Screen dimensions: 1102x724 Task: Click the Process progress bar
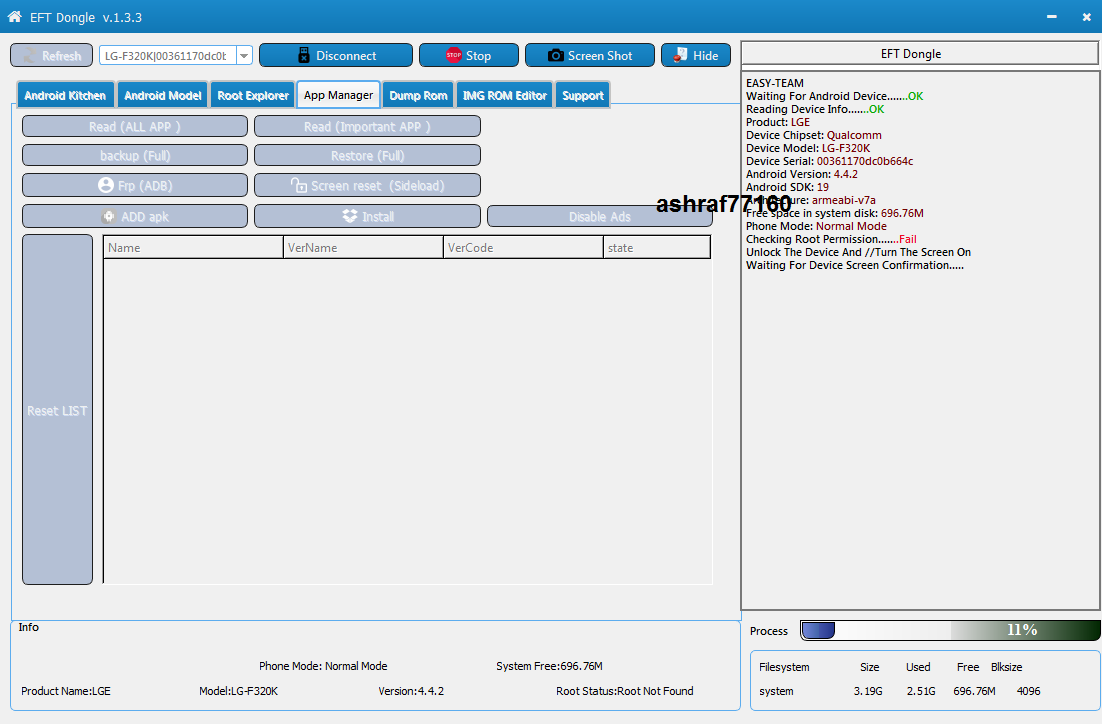click(x=950, y=630)
